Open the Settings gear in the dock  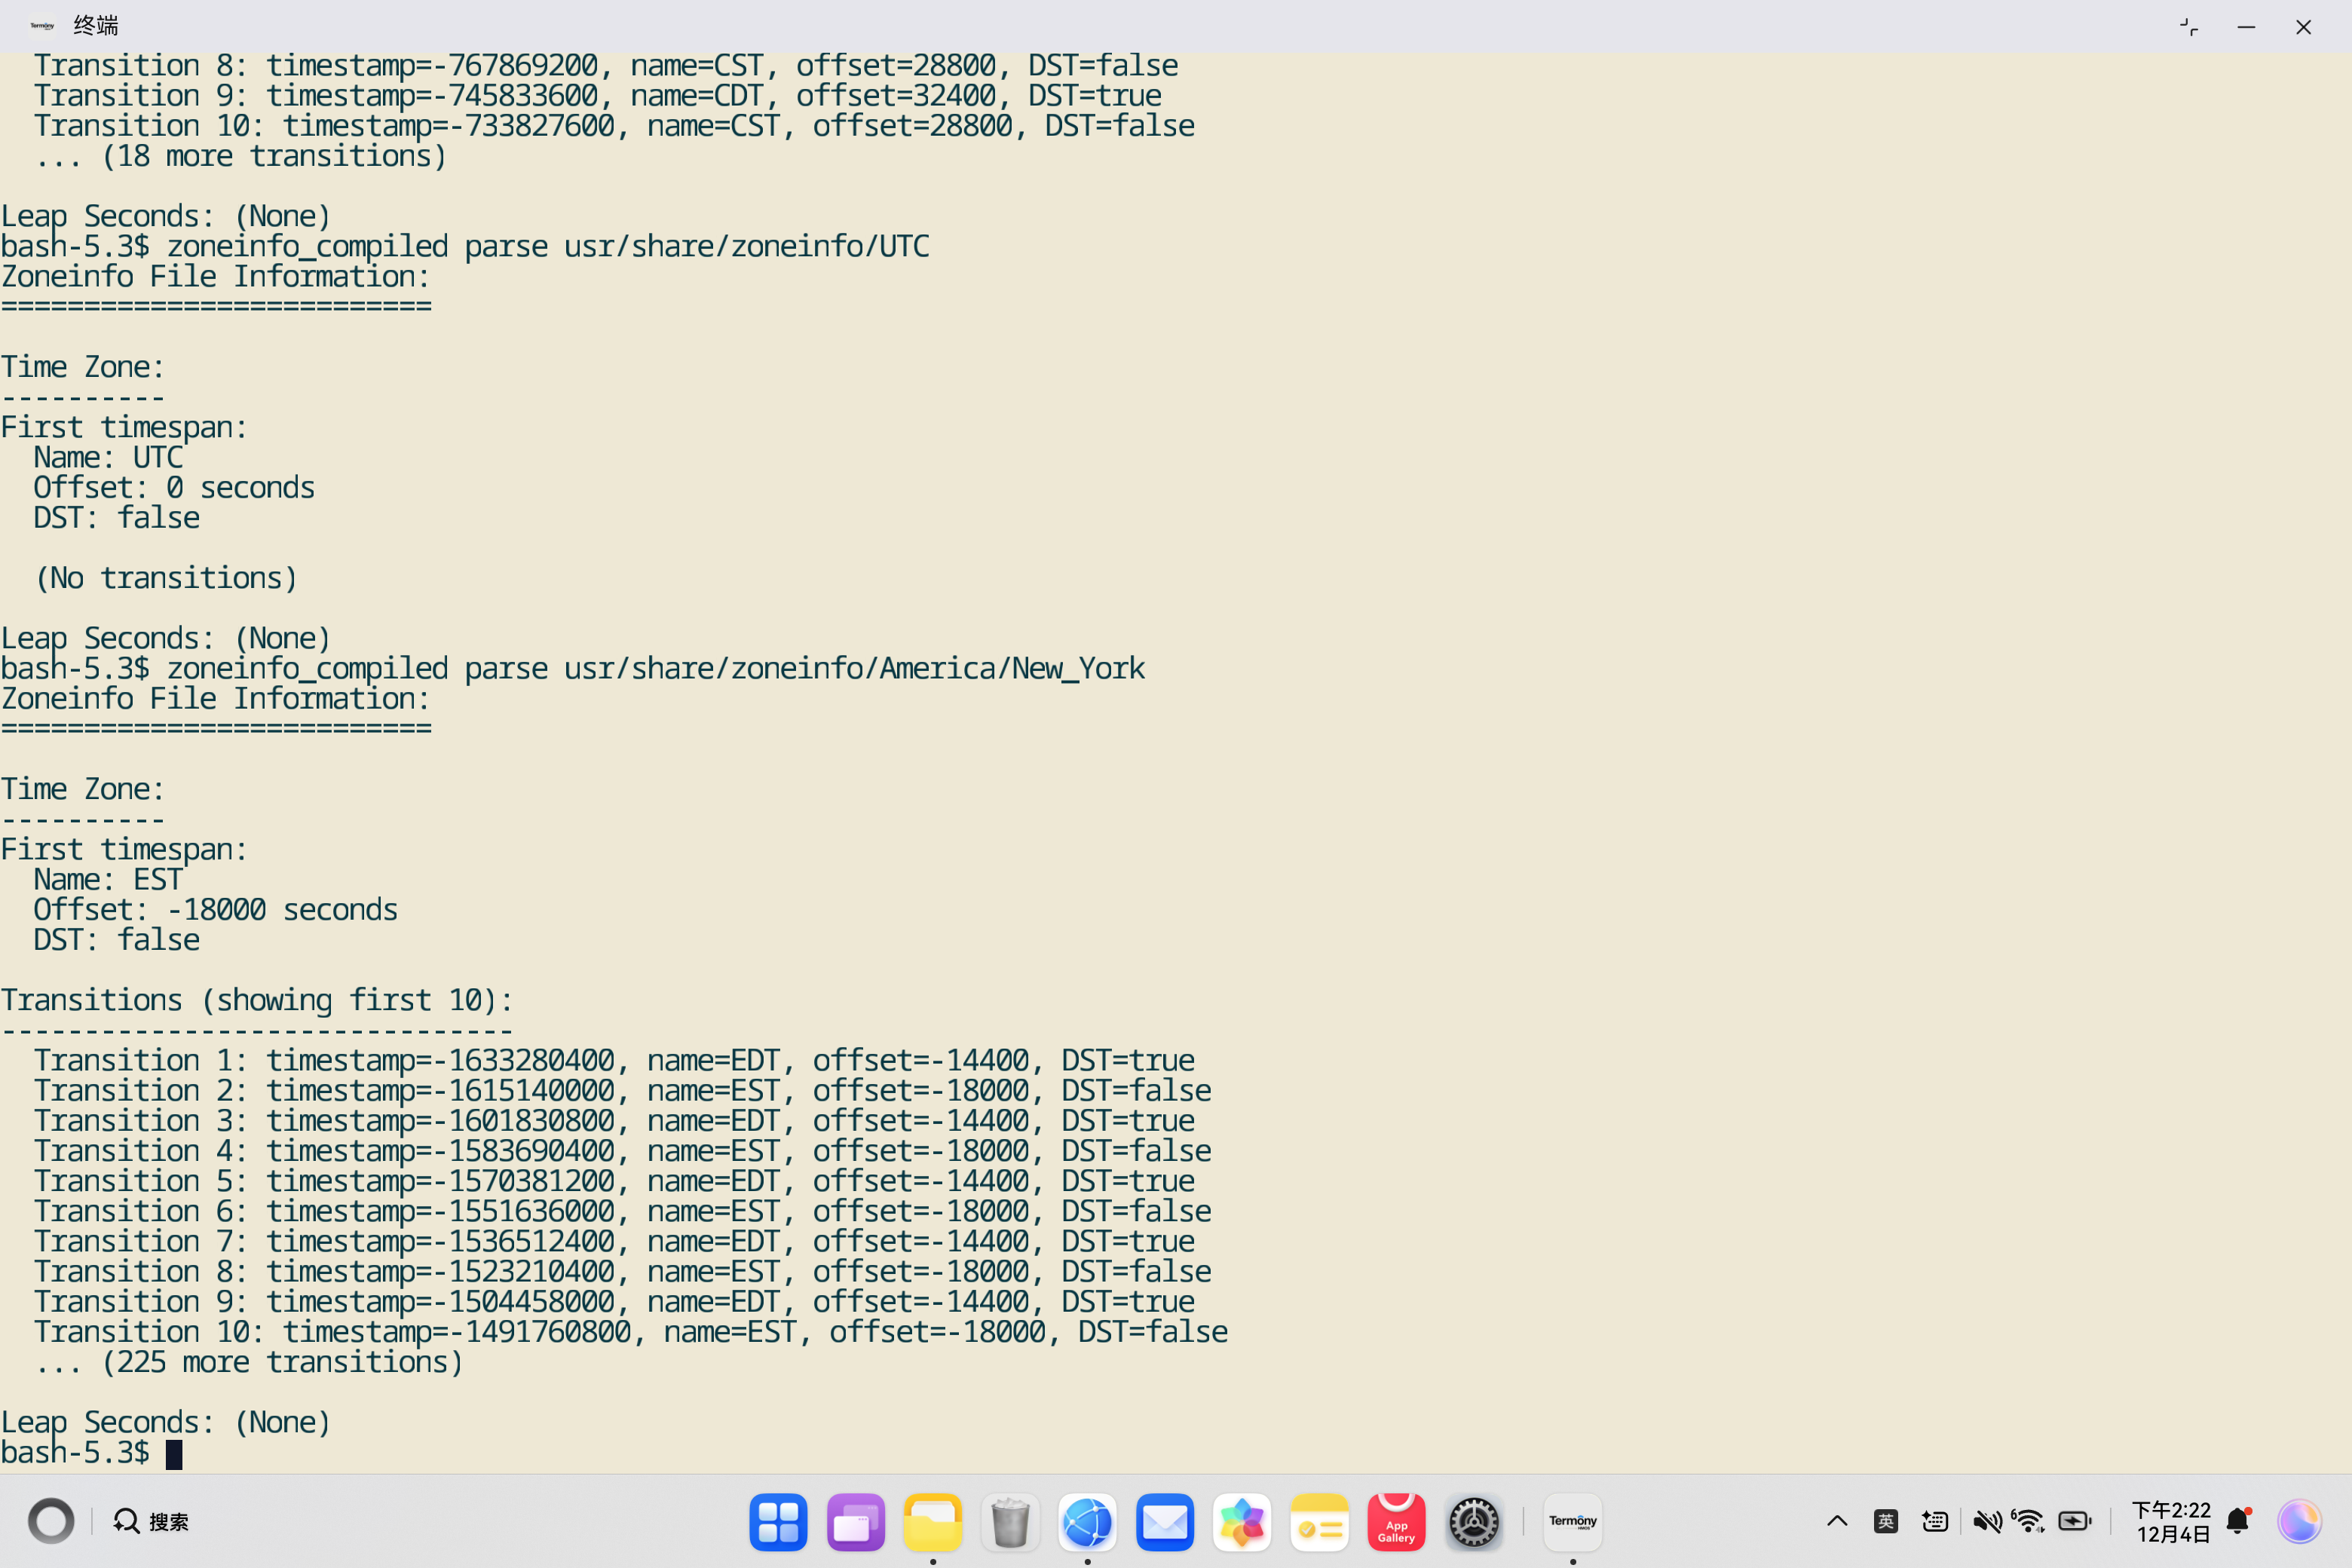[x=1474, y=1522]
